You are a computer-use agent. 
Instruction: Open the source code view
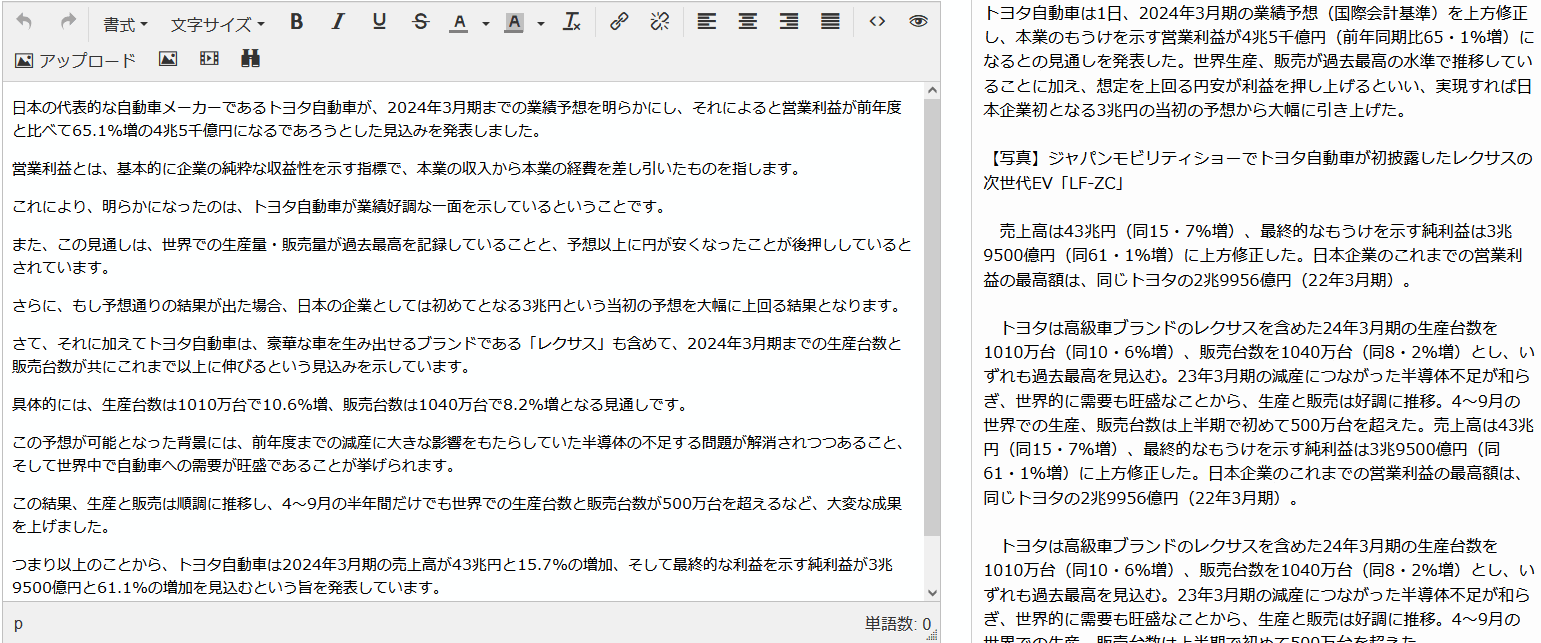(877, 22)
